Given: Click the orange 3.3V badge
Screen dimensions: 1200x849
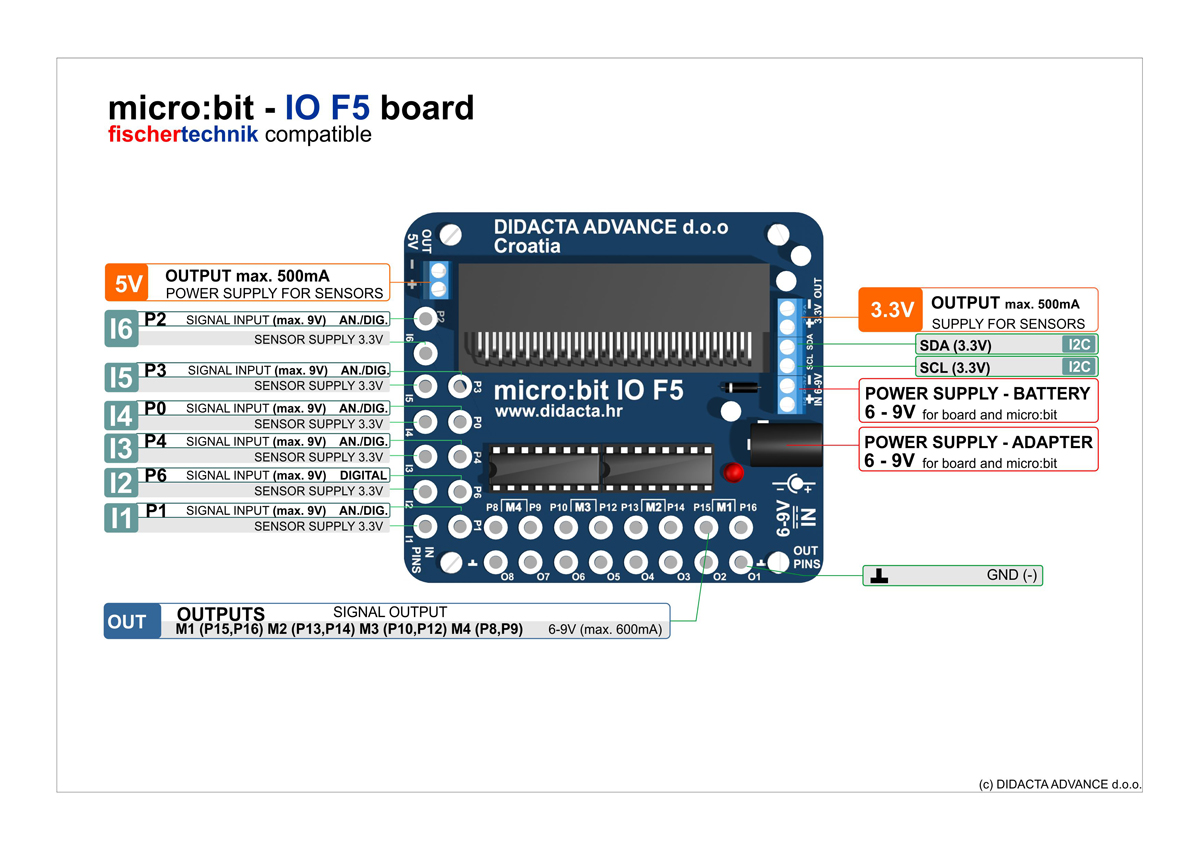Looking at the screenshot, I should click(891, 310).
